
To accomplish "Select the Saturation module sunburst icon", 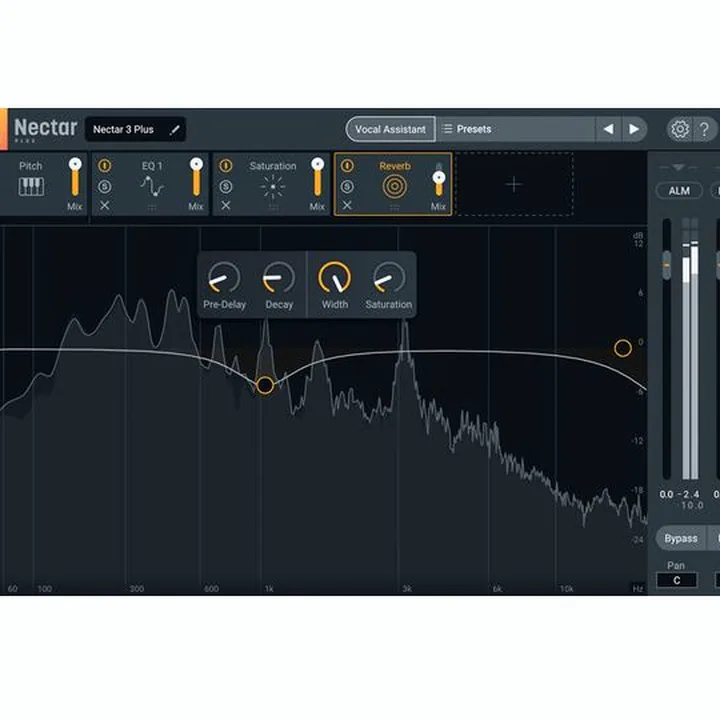I will 273,187.
